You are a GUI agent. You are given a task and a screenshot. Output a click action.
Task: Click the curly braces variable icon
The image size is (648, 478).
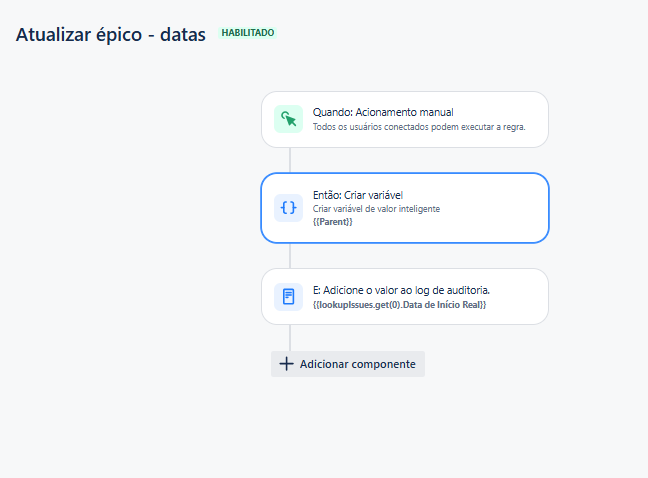288,207
